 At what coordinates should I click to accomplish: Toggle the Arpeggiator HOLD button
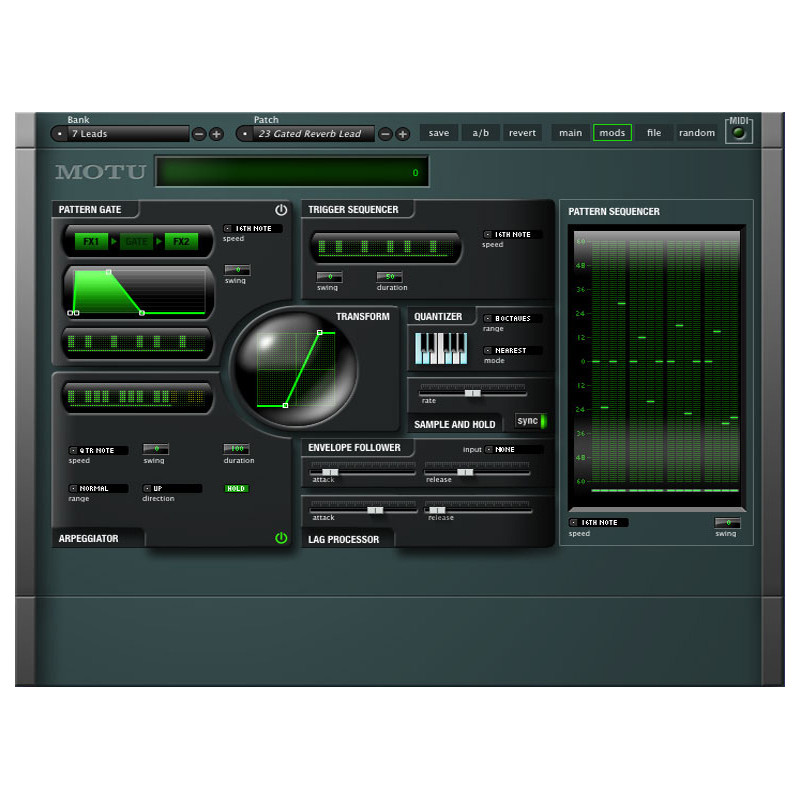236,489
